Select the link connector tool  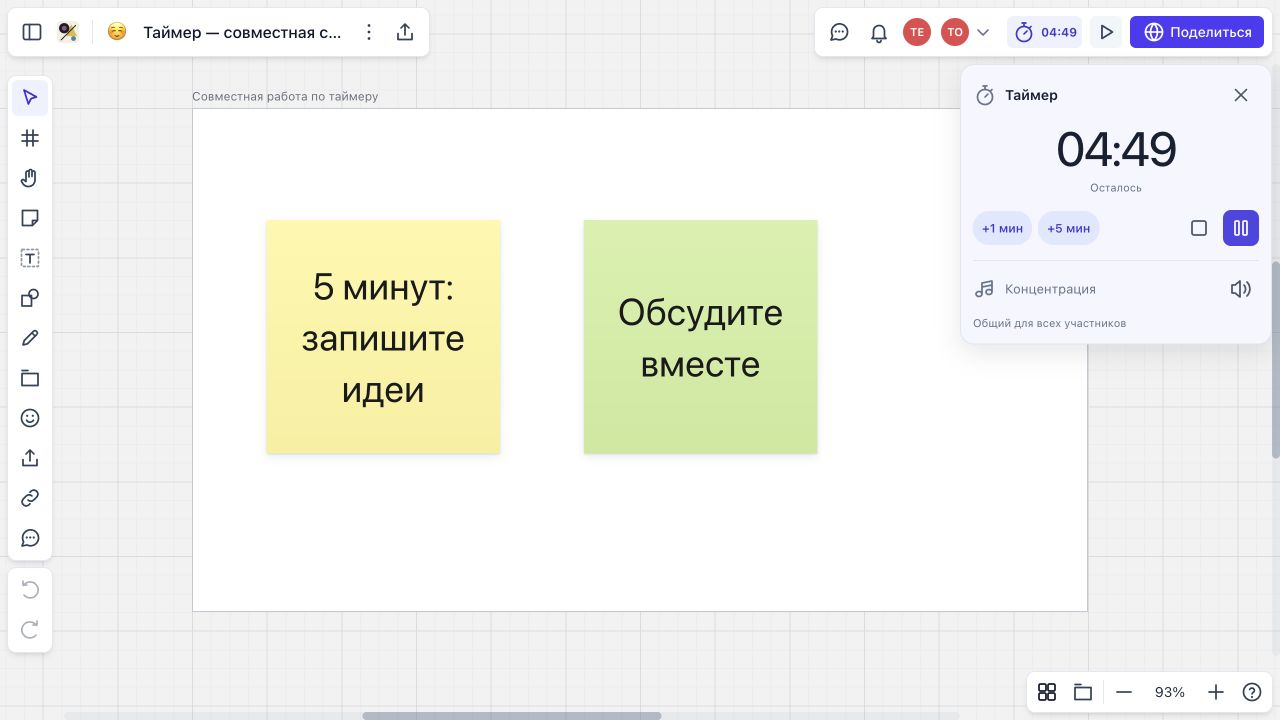(30, 498)
